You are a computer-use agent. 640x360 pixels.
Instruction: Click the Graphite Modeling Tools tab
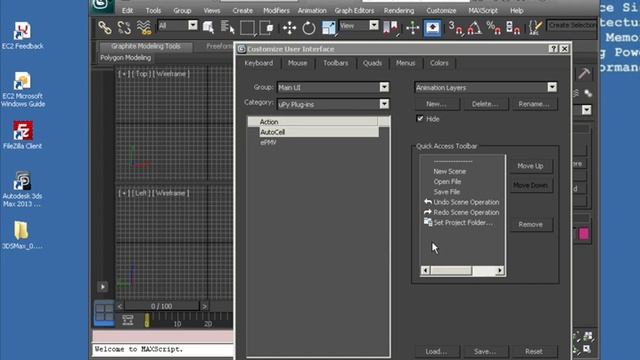pos(146,46)
